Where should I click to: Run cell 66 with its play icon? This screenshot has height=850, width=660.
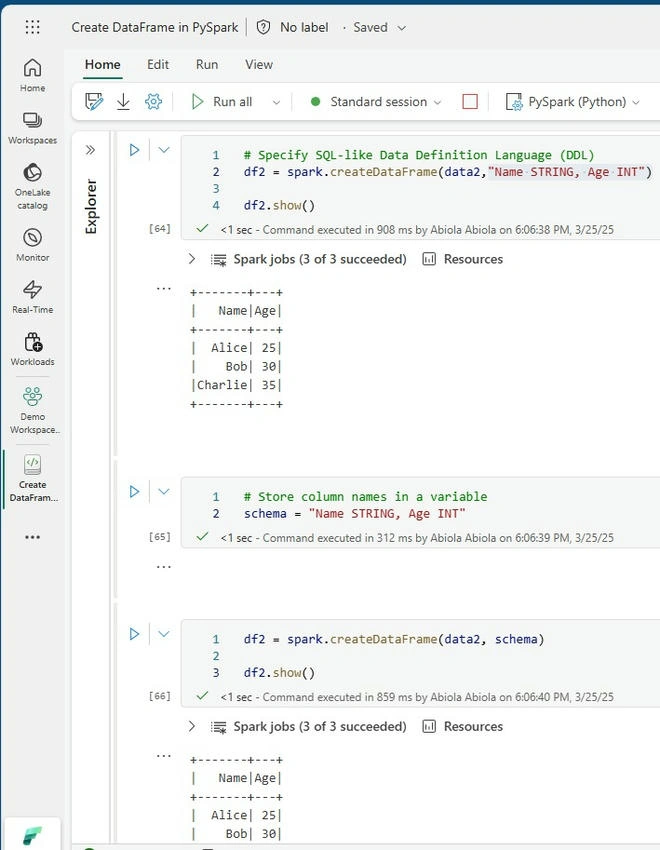[x=134, y=634]
